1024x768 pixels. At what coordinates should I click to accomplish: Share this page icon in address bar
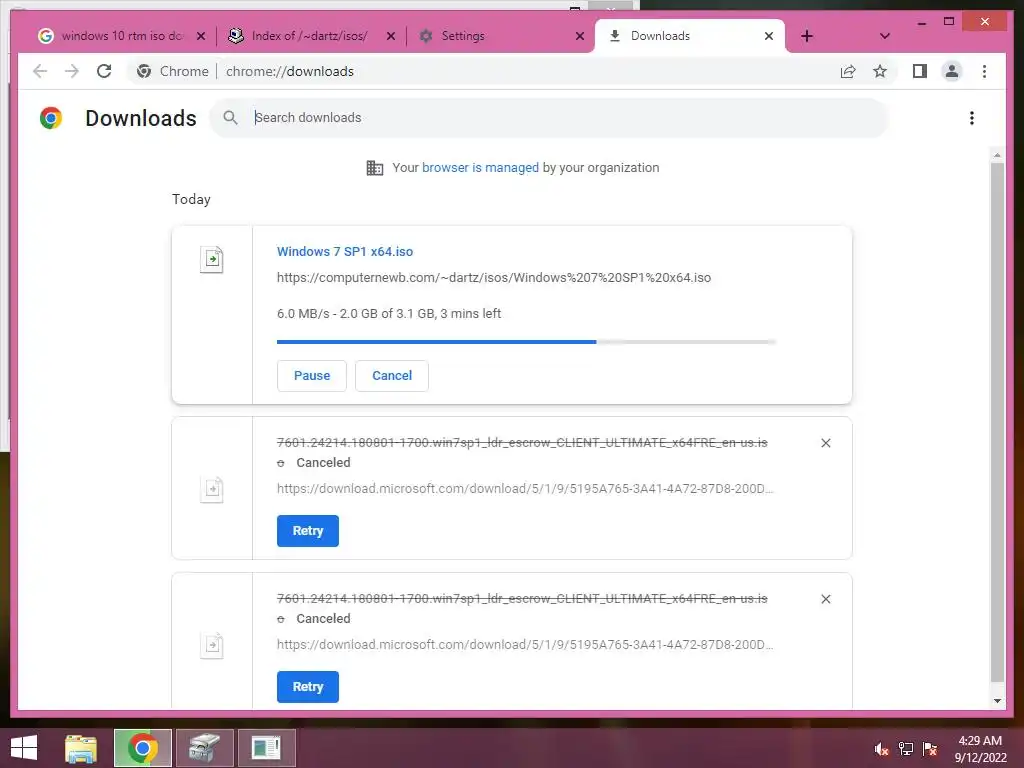[848, 71]
